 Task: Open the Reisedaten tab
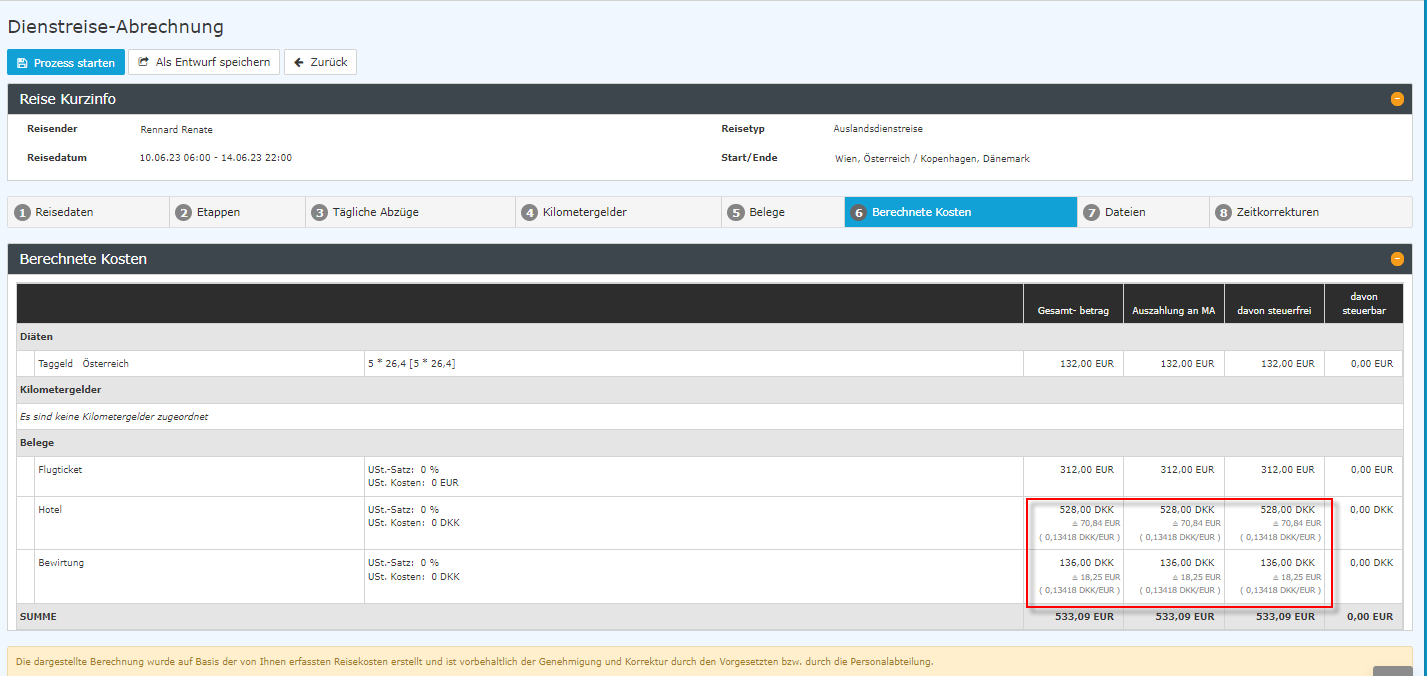tap(89, 212)
